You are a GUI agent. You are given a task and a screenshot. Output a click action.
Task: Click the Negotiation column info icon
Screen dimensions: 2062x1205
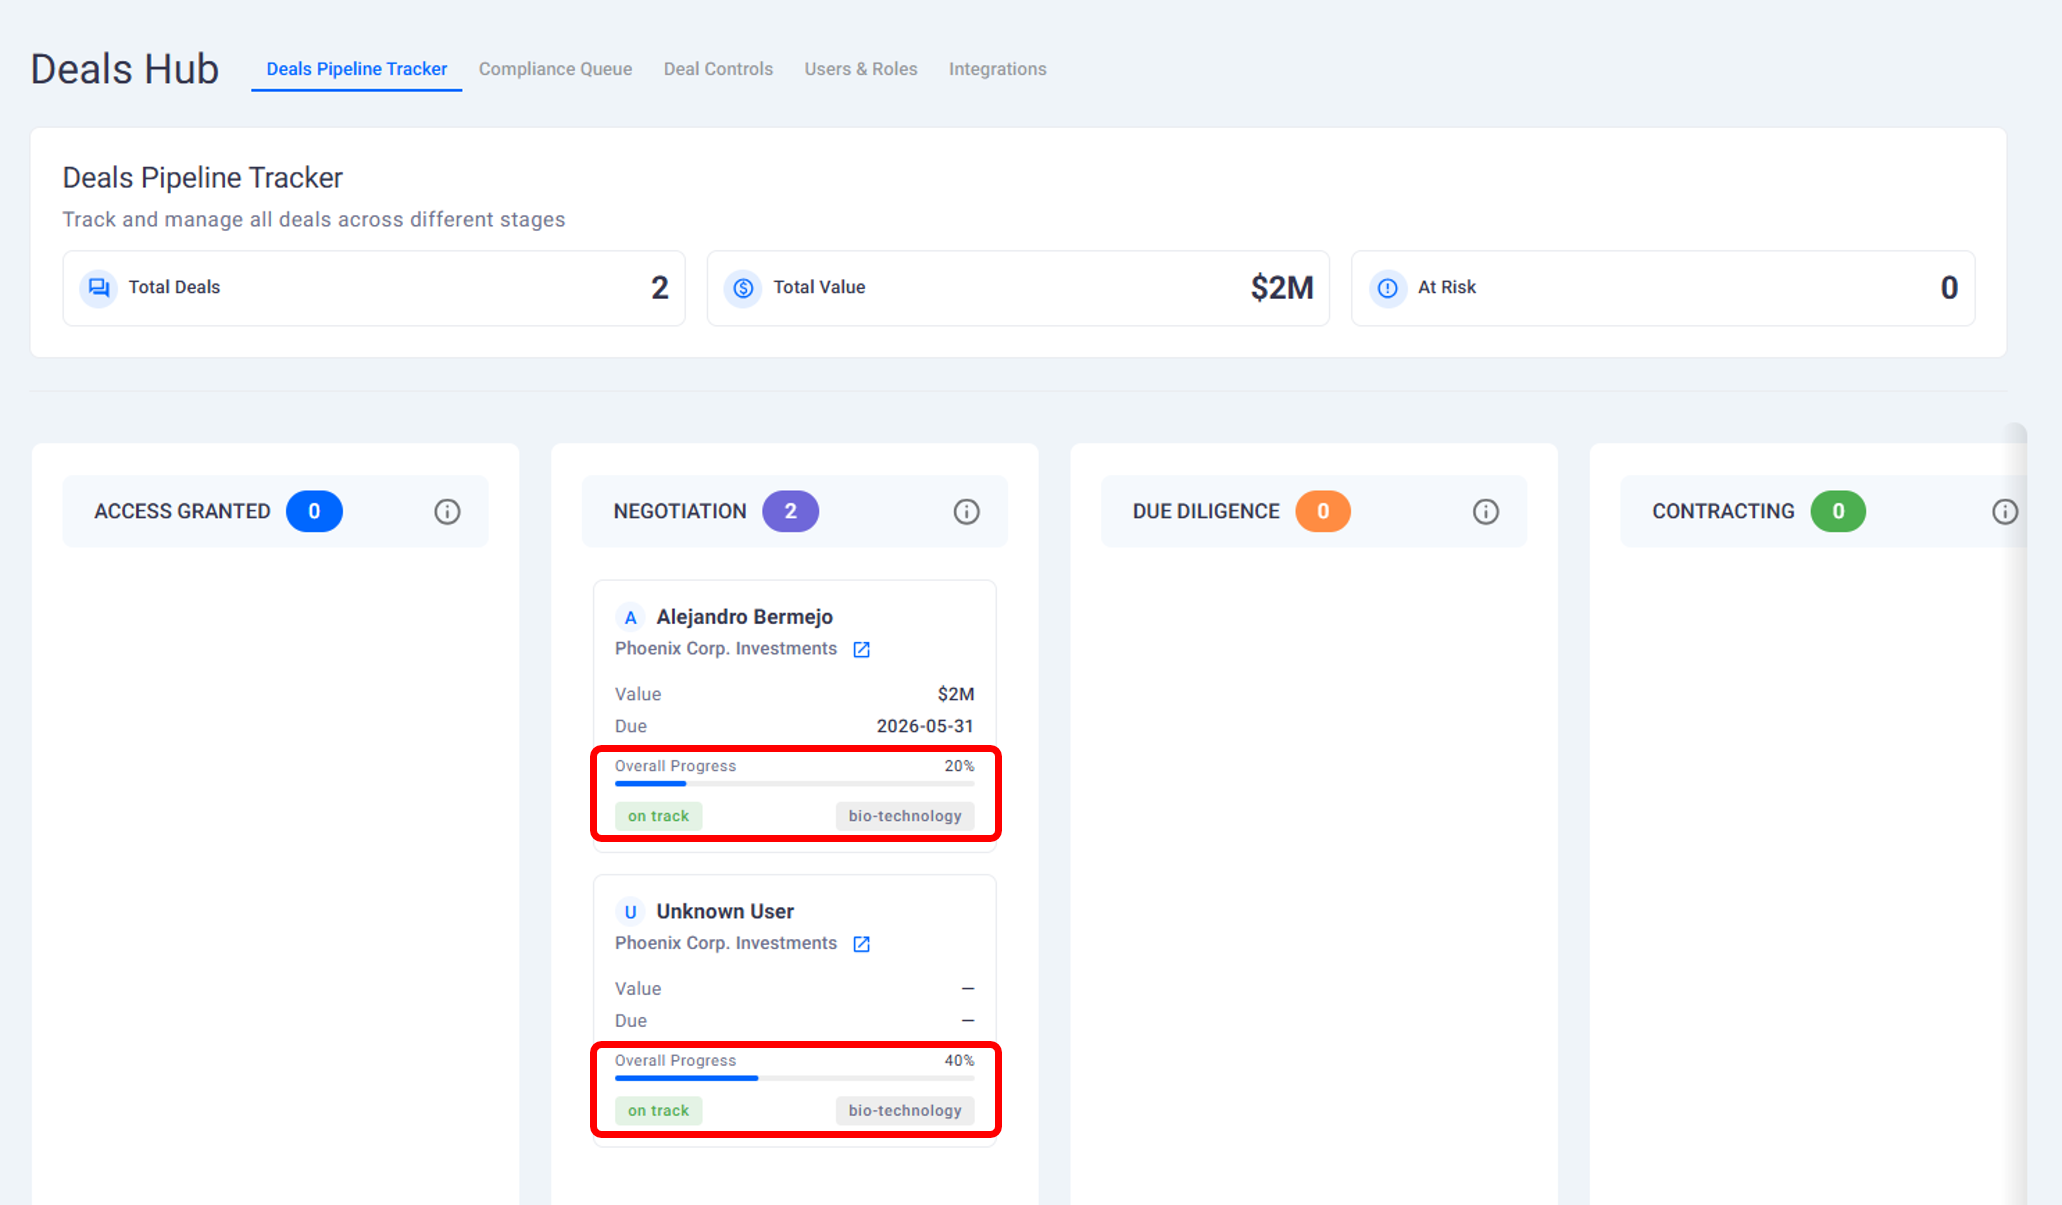click(966, 512)
